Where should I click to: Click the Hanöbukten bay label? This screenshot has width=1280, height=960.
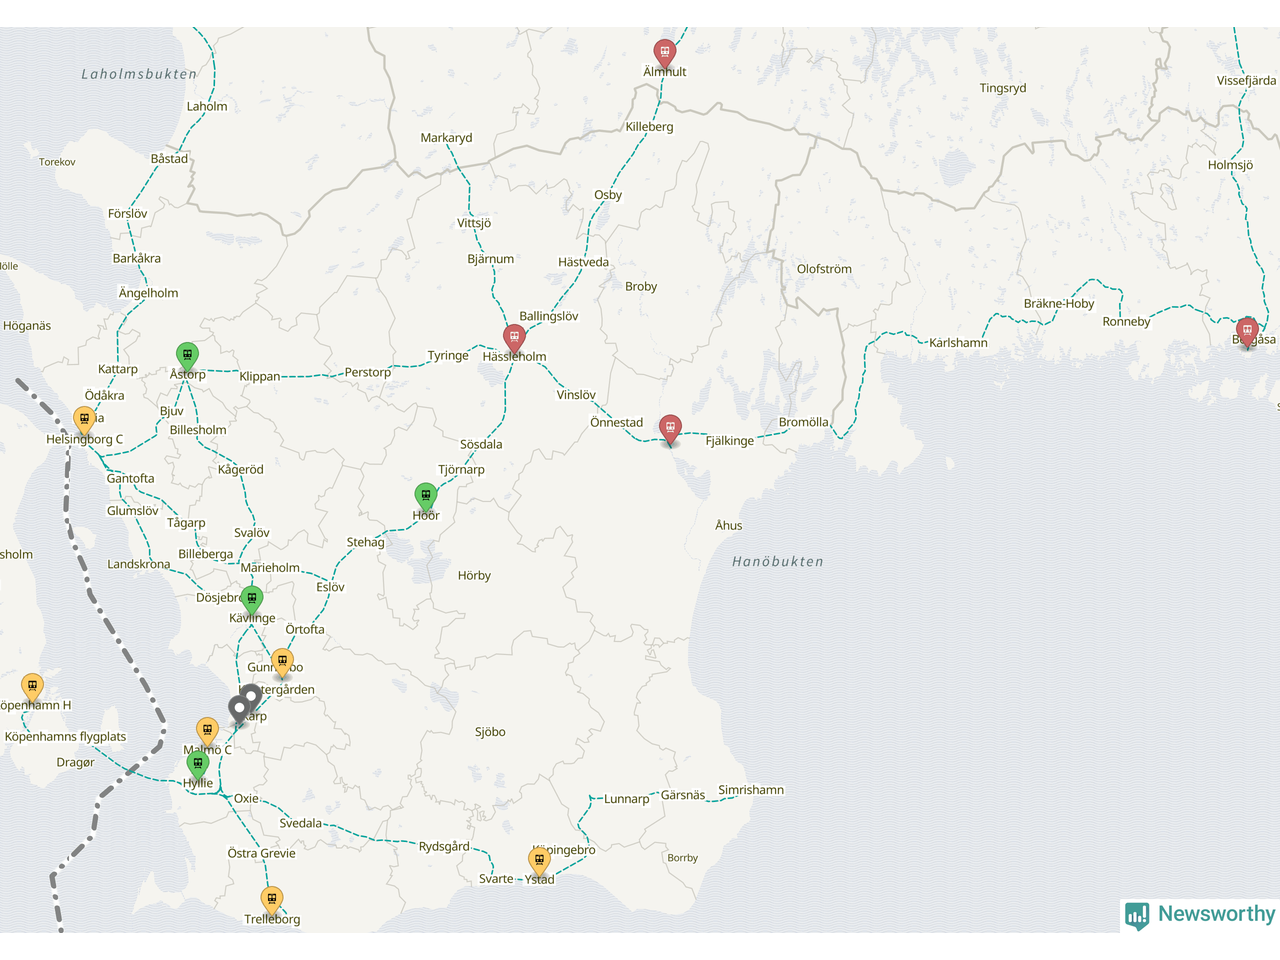778,562
